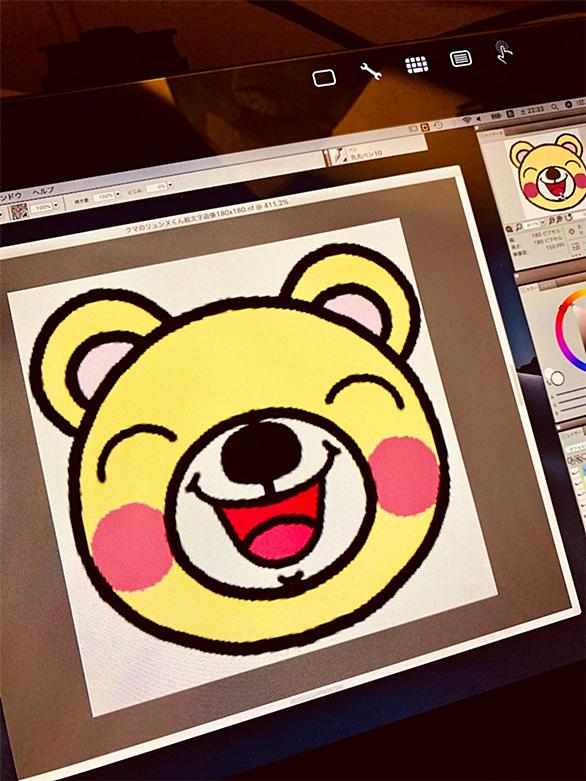Click the battery icon in the menu bar
586x781 pixels.
point(496,116)
